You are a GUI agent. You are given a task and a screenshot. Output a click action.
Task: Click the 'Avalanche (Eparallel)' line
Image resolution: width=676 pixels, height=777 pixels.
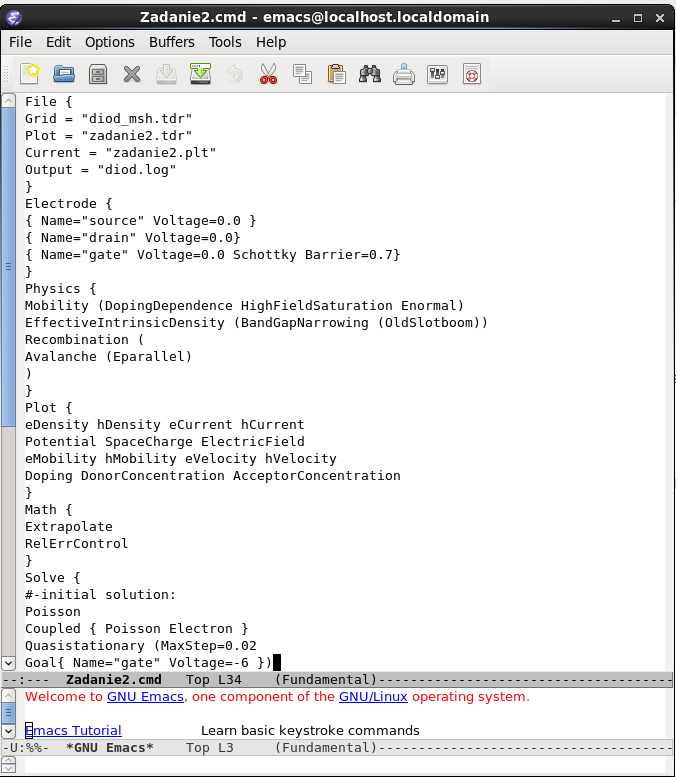(109, 357)
